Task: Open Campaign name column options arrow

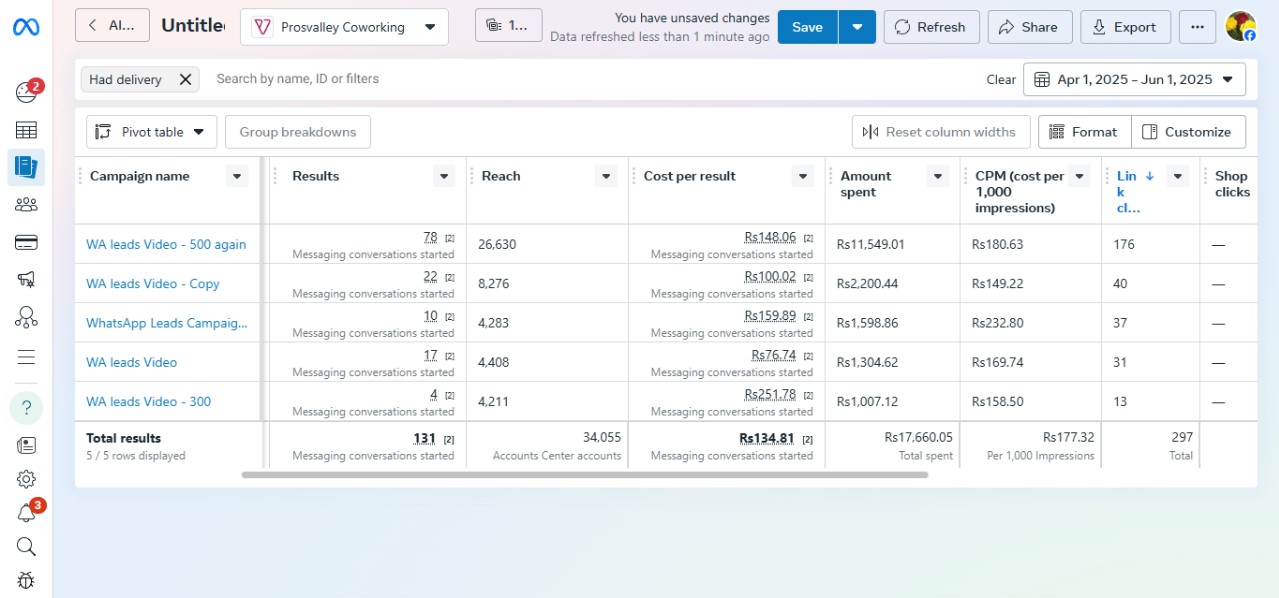Action: [237, 177]
